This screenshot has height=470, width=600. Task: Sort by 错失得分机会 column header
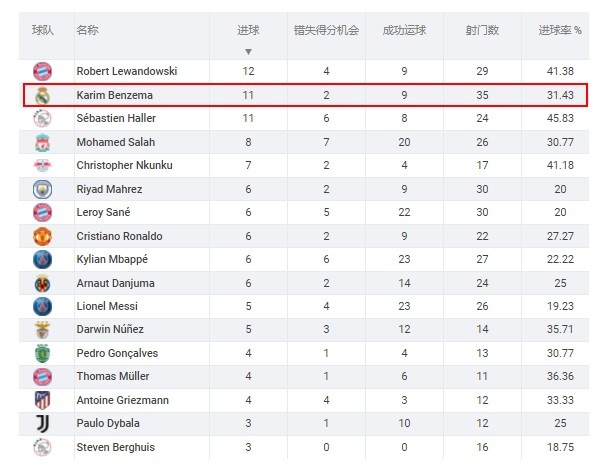[326, 30]
